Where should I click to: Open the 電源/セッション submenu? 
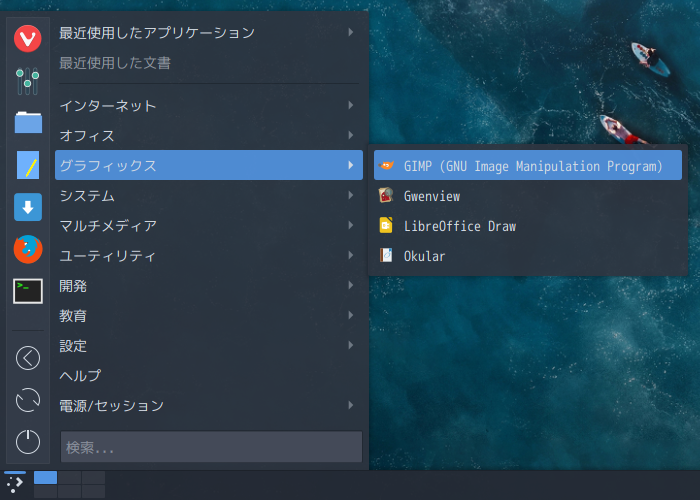coord(208,405)
